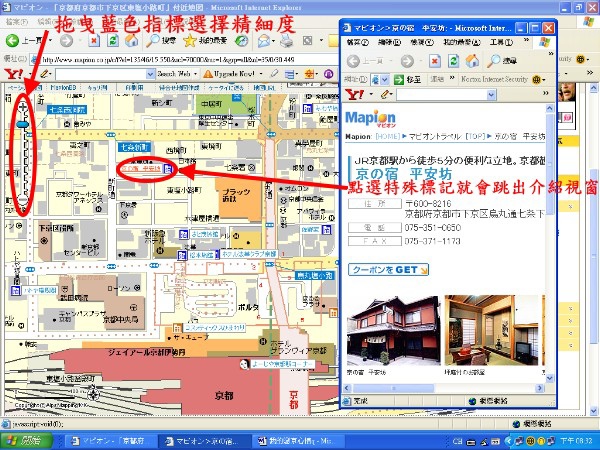Image resolution: width=600 pixels, height=450 pixels.
Task: Click popup vertical scrollbar thumb
Action: pyautogui.click(x=550, y=164)
